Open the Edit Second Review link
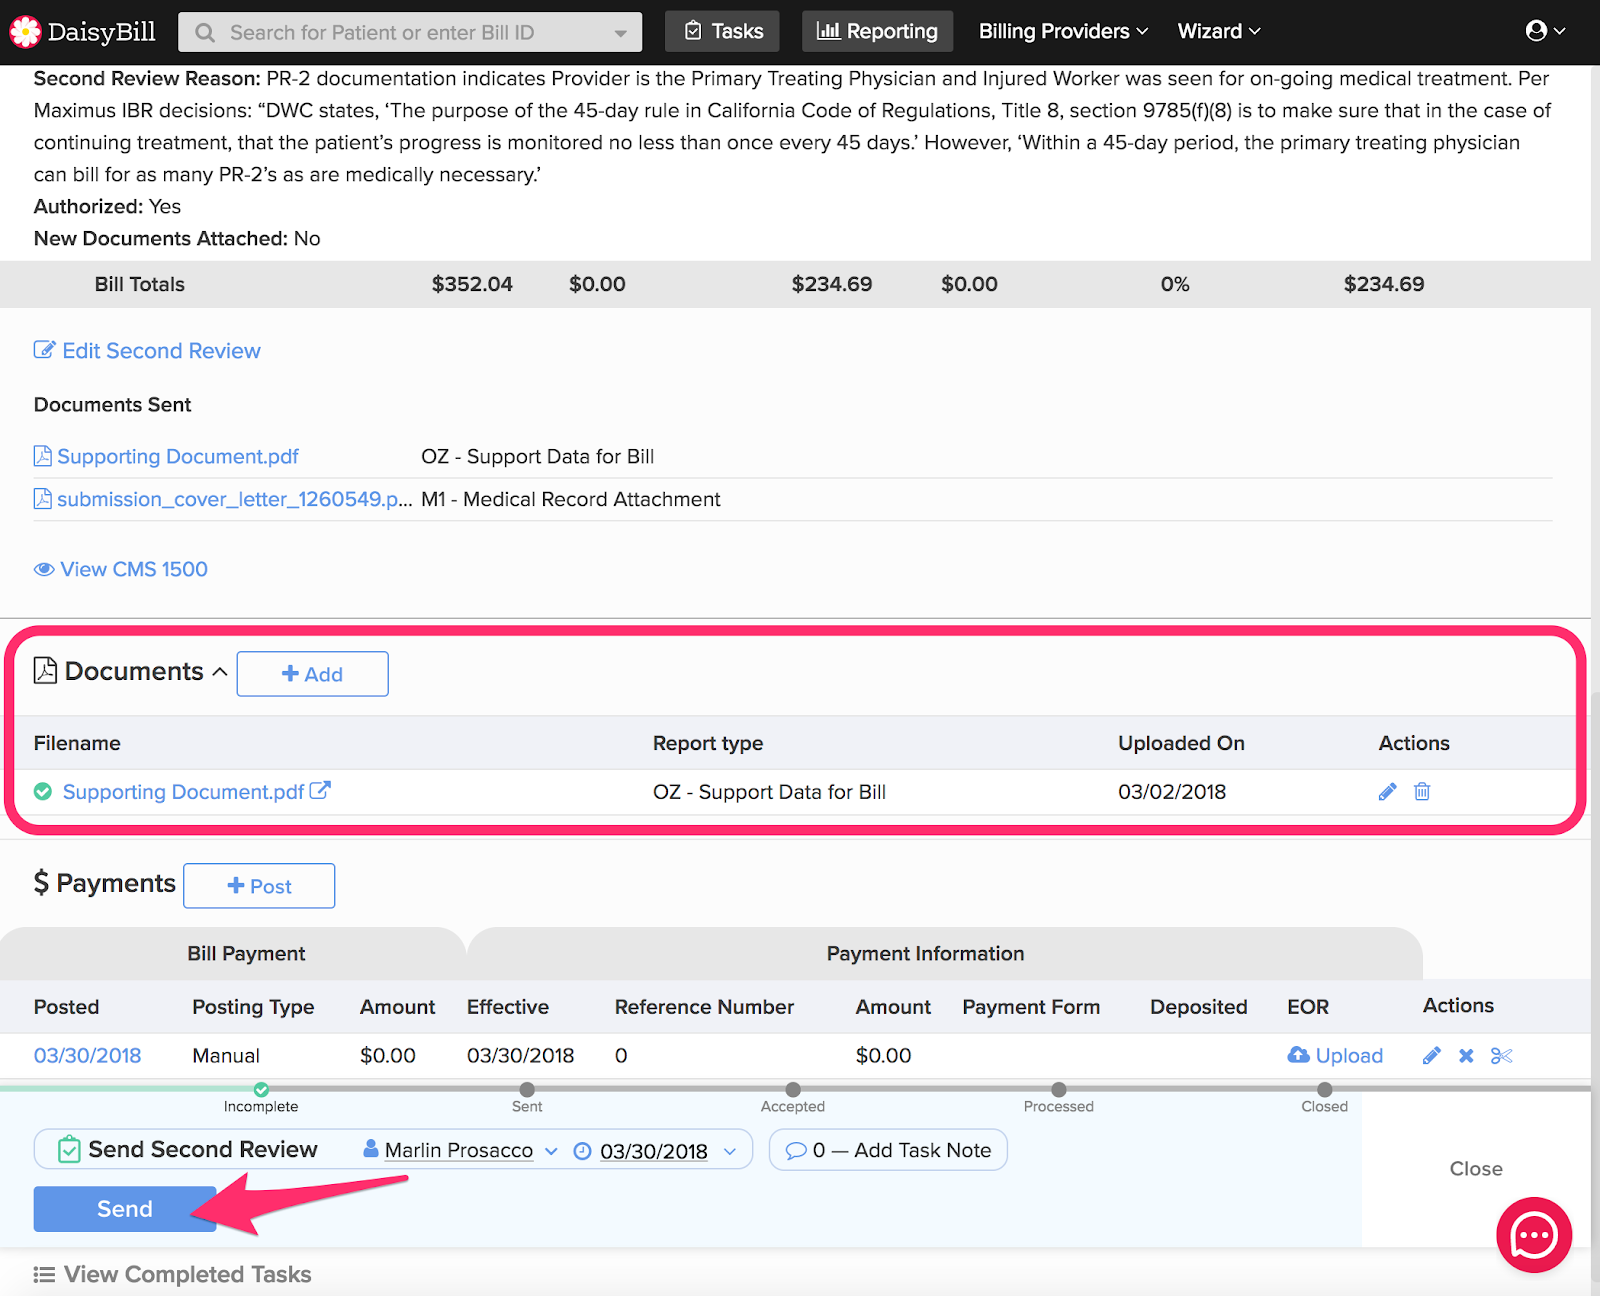Viewport: 1600px width, 1296px height. pyautogui.click(x=161, y=351)
